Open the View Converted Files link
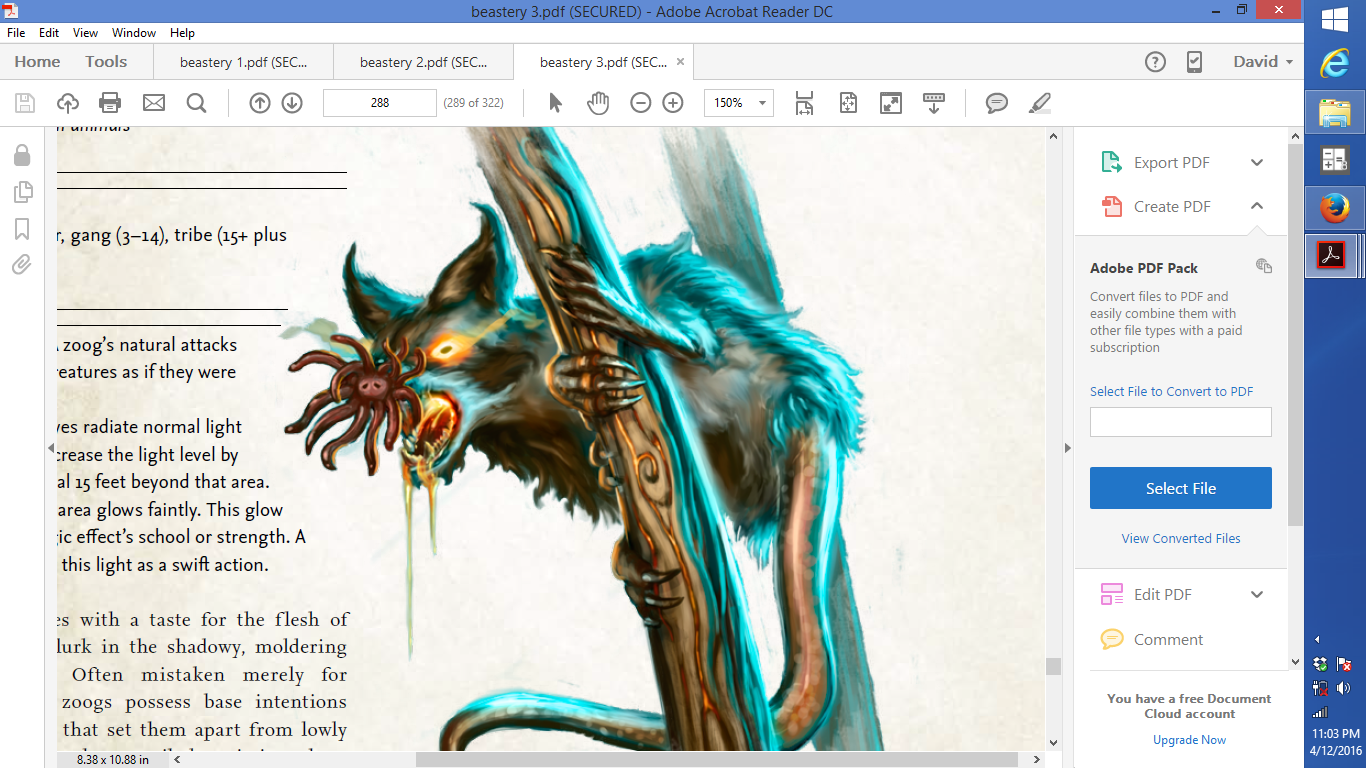The height and width of the screenshot is (768, 1366). (1180, 538)
